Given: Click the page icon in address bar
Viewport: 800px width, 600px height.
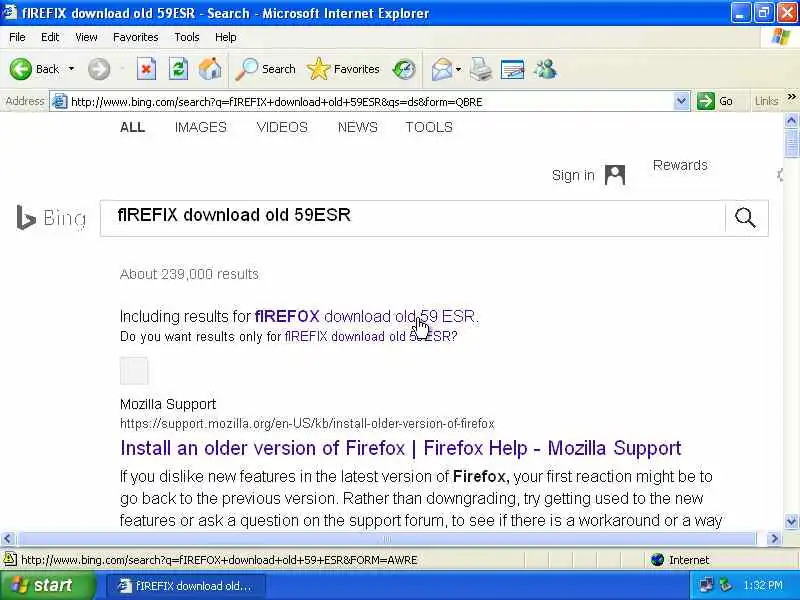Looking at the screenshot, I should coord(60,102).
